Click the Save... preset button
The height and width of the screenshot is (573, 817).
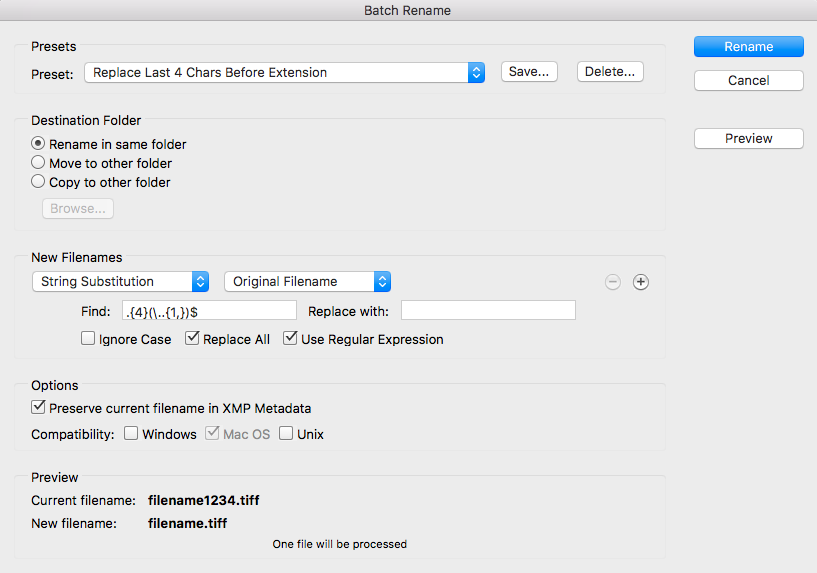click(x=529, y=72)
